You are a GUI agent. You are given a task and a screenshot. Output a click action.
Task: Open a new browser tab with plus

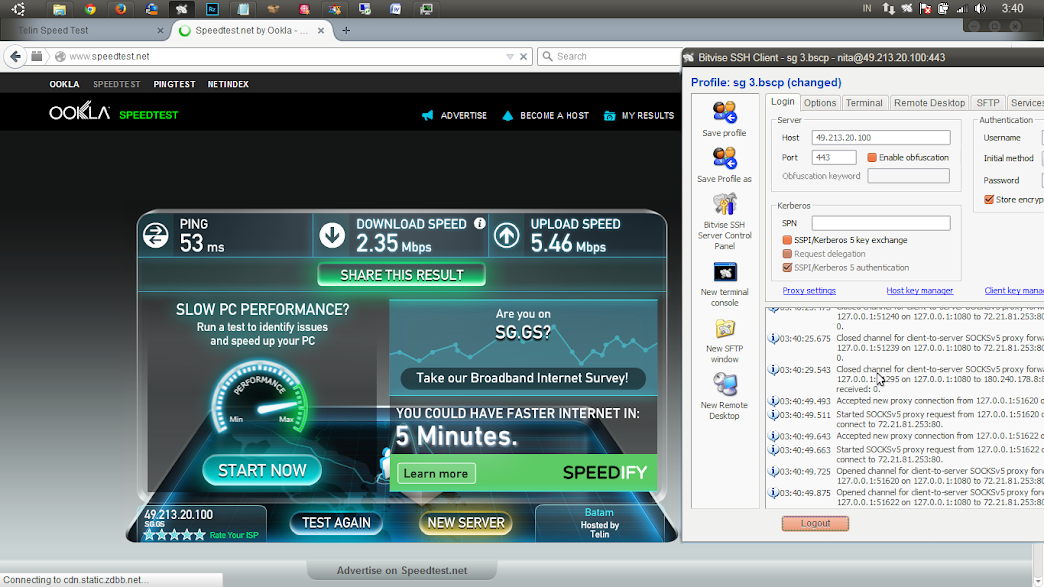point(346,30)
